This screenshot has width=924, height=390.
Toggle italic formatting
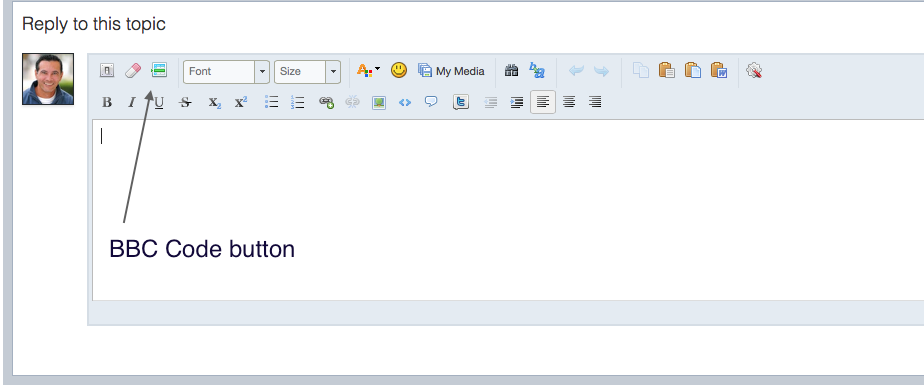pos(132,103)
